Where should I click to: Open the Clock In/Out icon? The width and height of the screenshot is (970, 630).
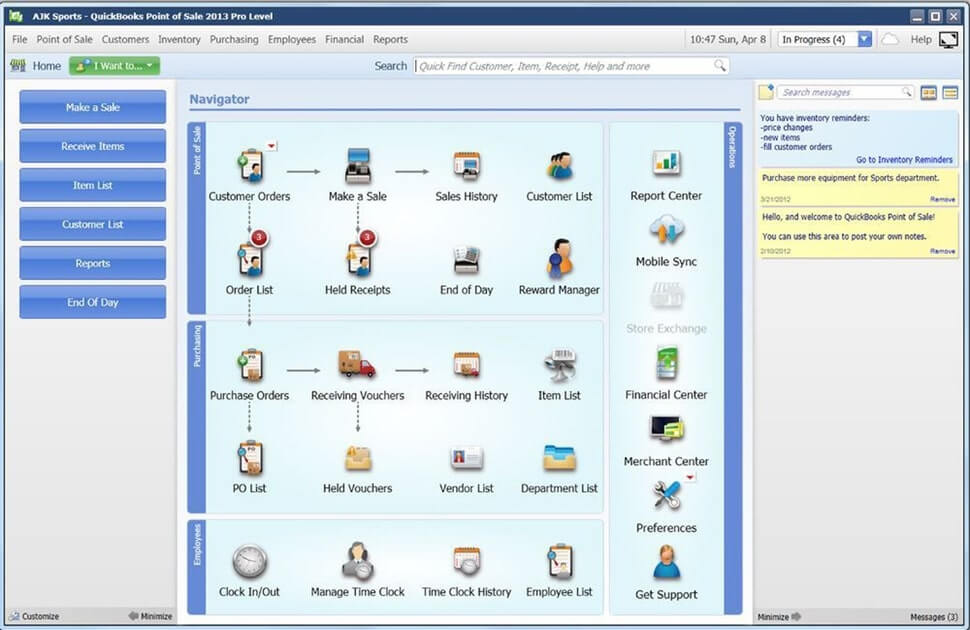(250, 562)
